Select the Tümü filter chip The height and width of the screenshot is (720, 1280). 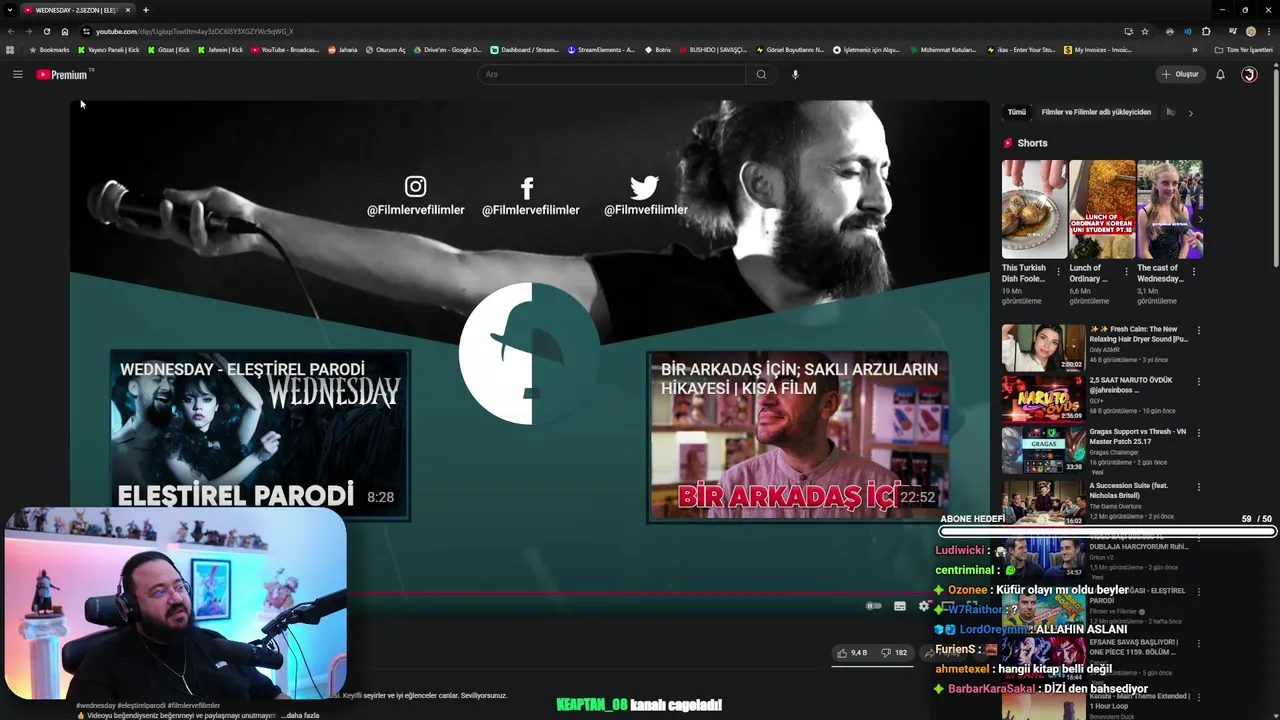coord(1016,112)
